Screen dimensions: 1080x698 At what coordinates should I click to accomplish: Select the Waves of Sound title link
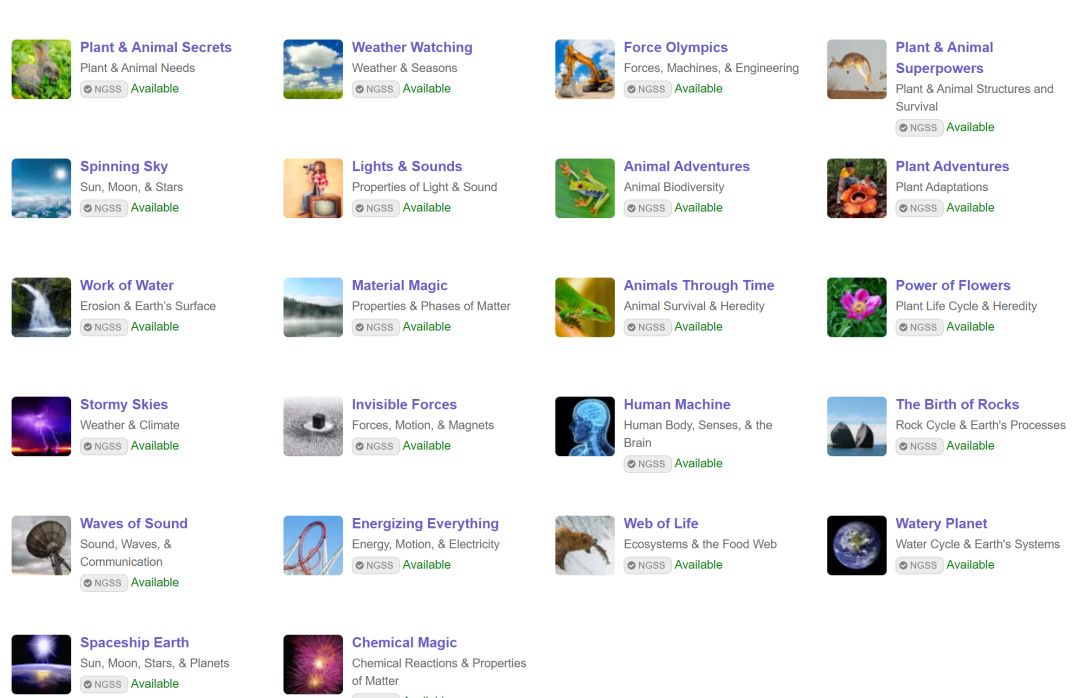pos(134,524)
